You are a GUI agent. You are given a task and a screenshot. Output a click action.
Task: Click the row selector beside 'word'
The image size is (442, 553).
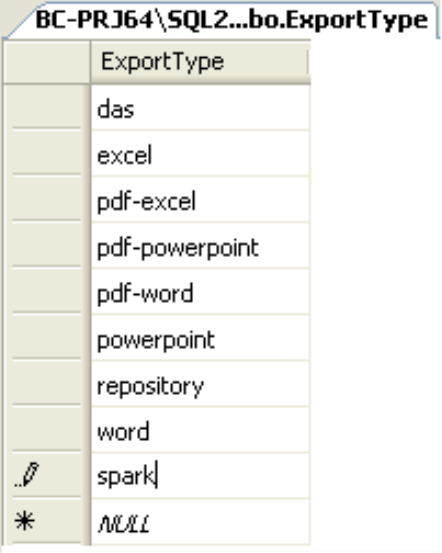[x=47, y=429]
